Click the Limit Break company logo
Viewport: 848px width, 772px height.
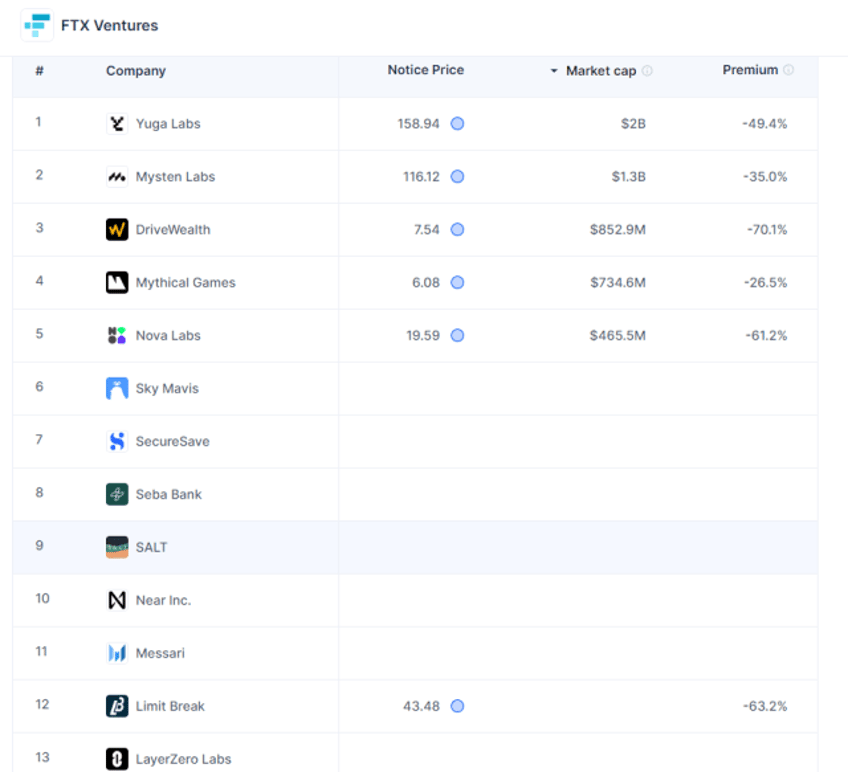(x=117, y=706)
